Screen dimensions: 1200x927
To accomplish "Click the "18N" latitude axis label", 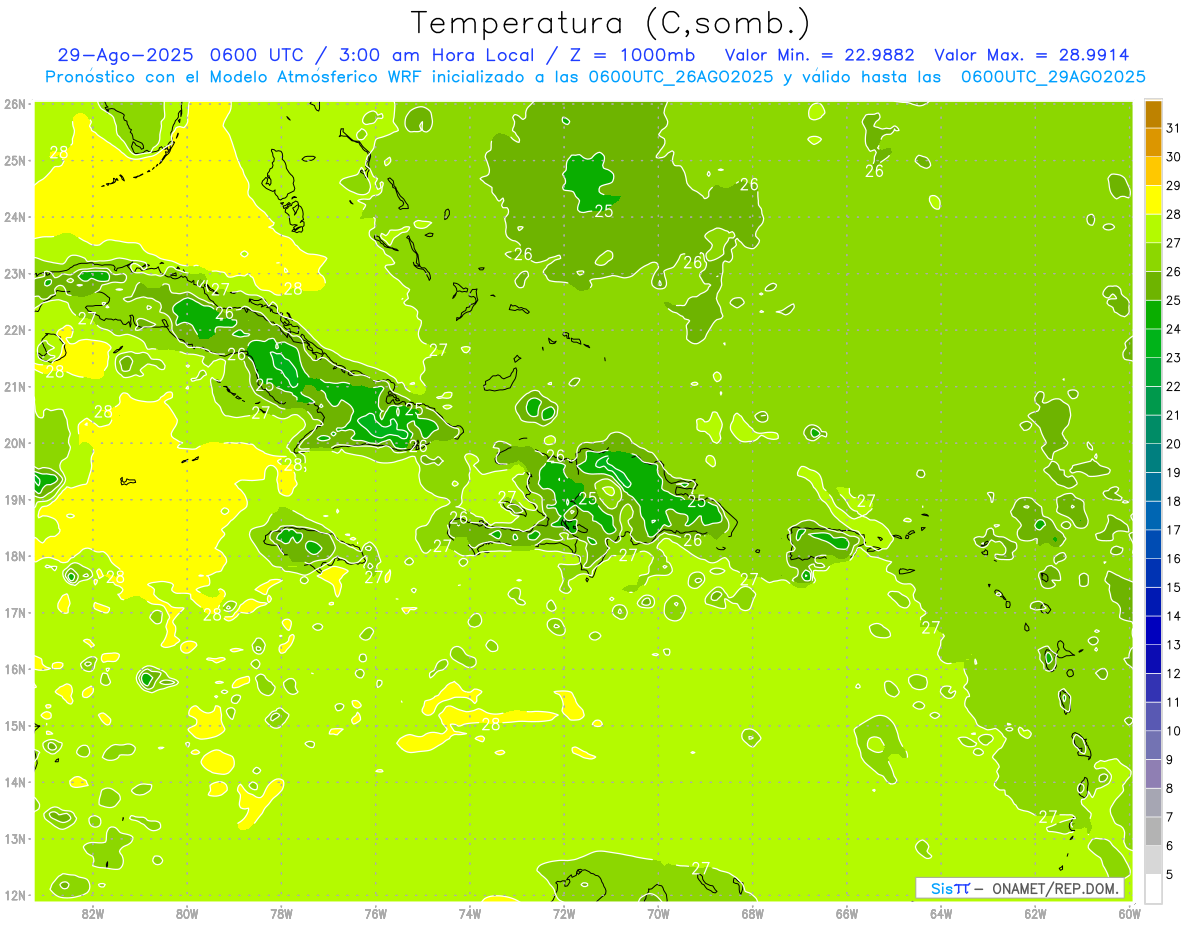I will [15, 555].
